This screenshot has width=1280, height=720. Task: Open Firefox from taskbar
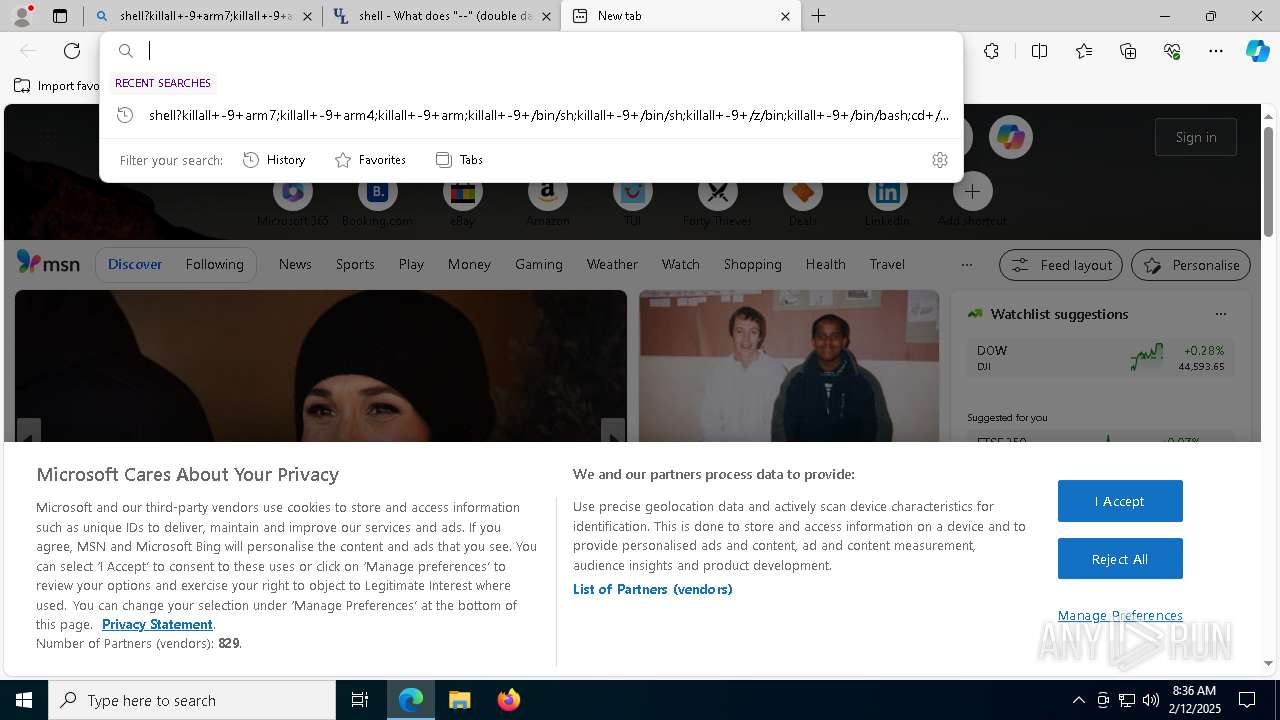tap(508, 700)
